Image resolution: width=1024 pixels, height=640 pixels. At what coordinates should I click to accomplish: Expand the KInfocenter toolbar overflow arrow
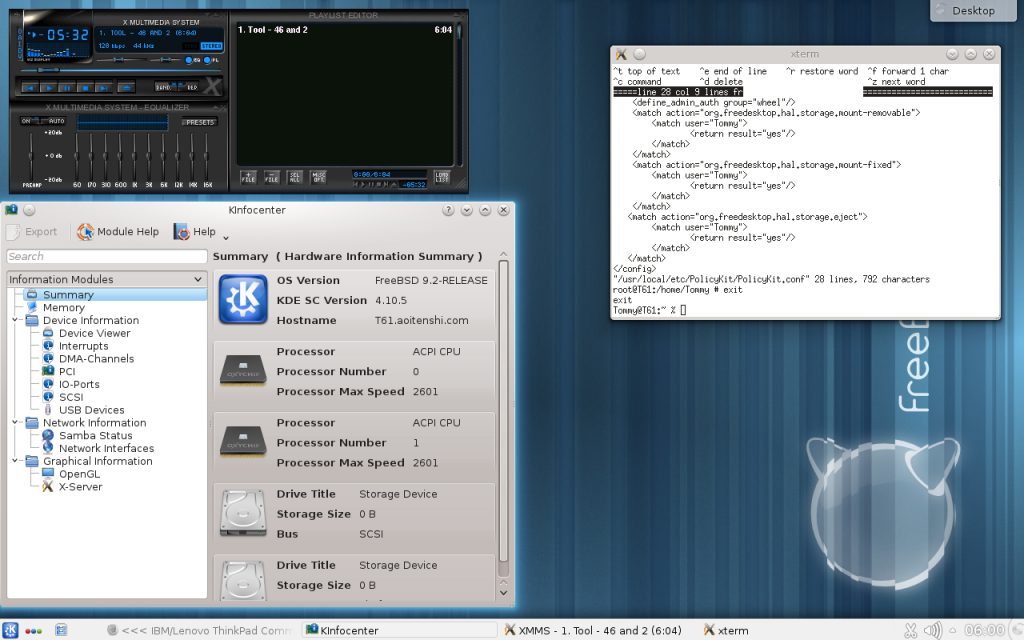coord(226,238)
